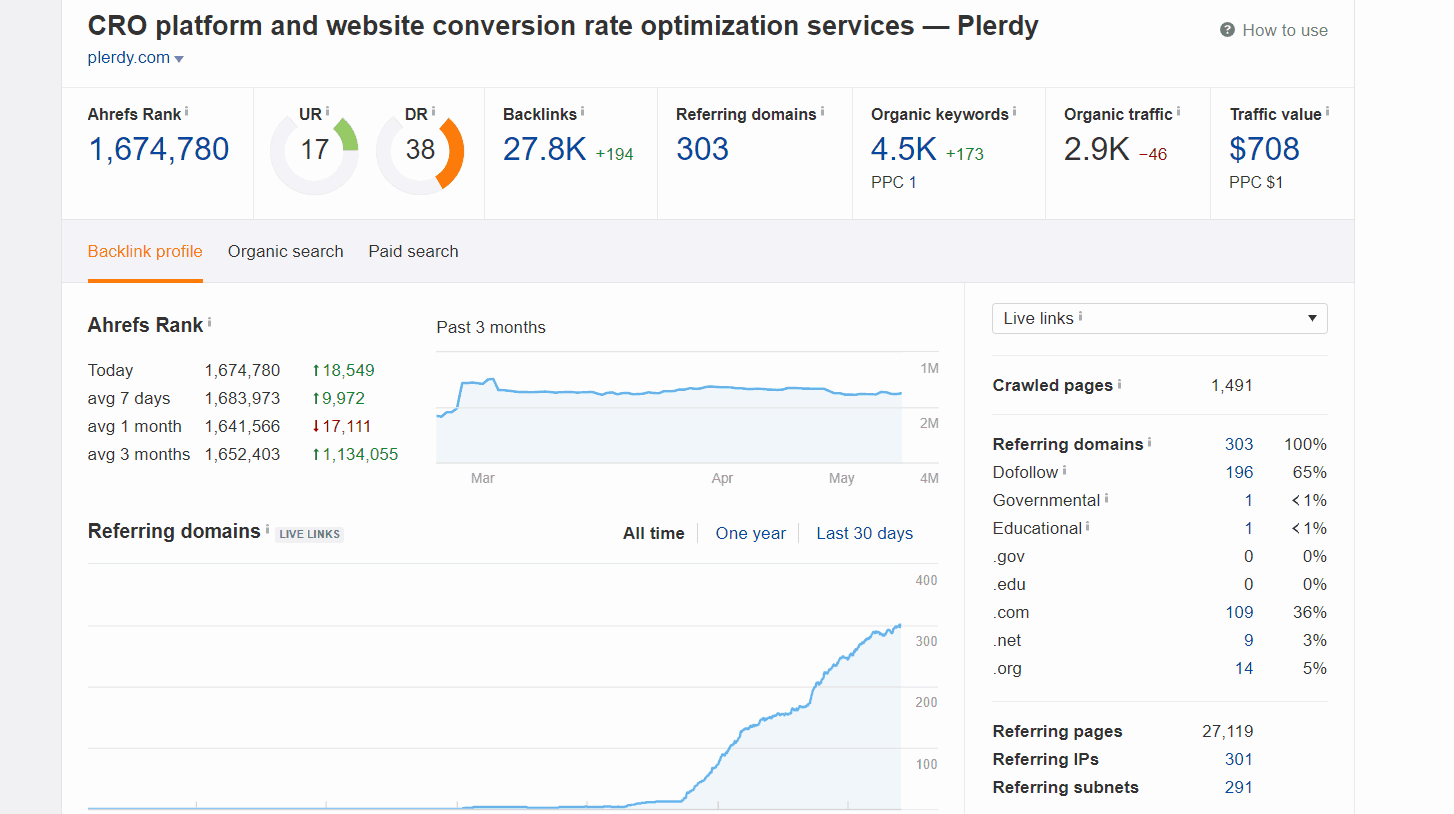This screenshot has height=814, width=1454.
Task: Click the How to use link
Action: [1285, 30]
